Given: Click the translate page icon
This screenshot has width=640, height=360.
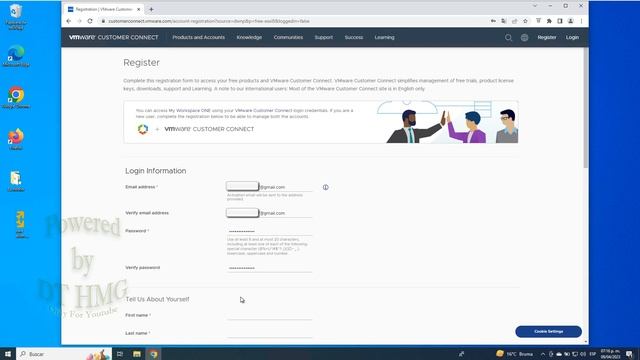Looking at the screenshot, I should click(504, 21).
